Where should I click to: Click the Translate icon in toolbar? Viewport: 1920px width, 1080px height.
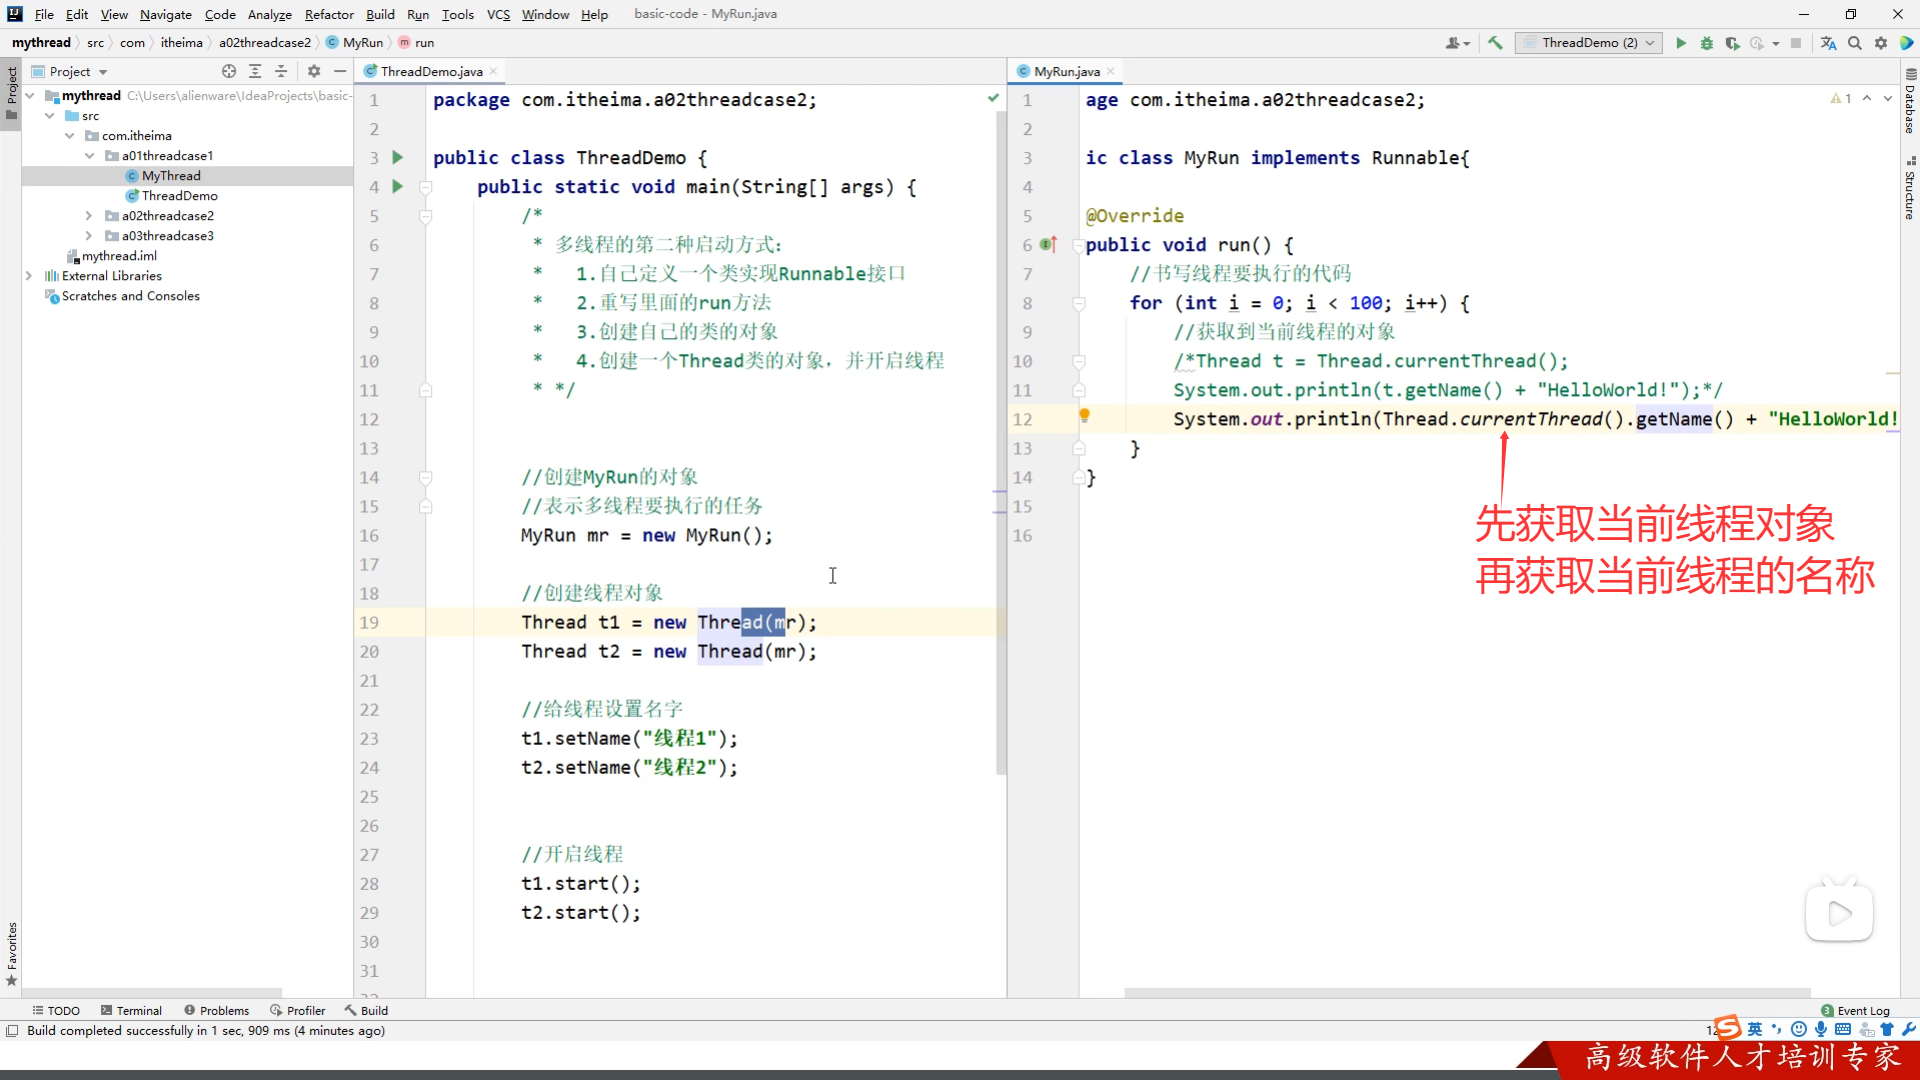pyautogui.click(x=1828, y=43)
